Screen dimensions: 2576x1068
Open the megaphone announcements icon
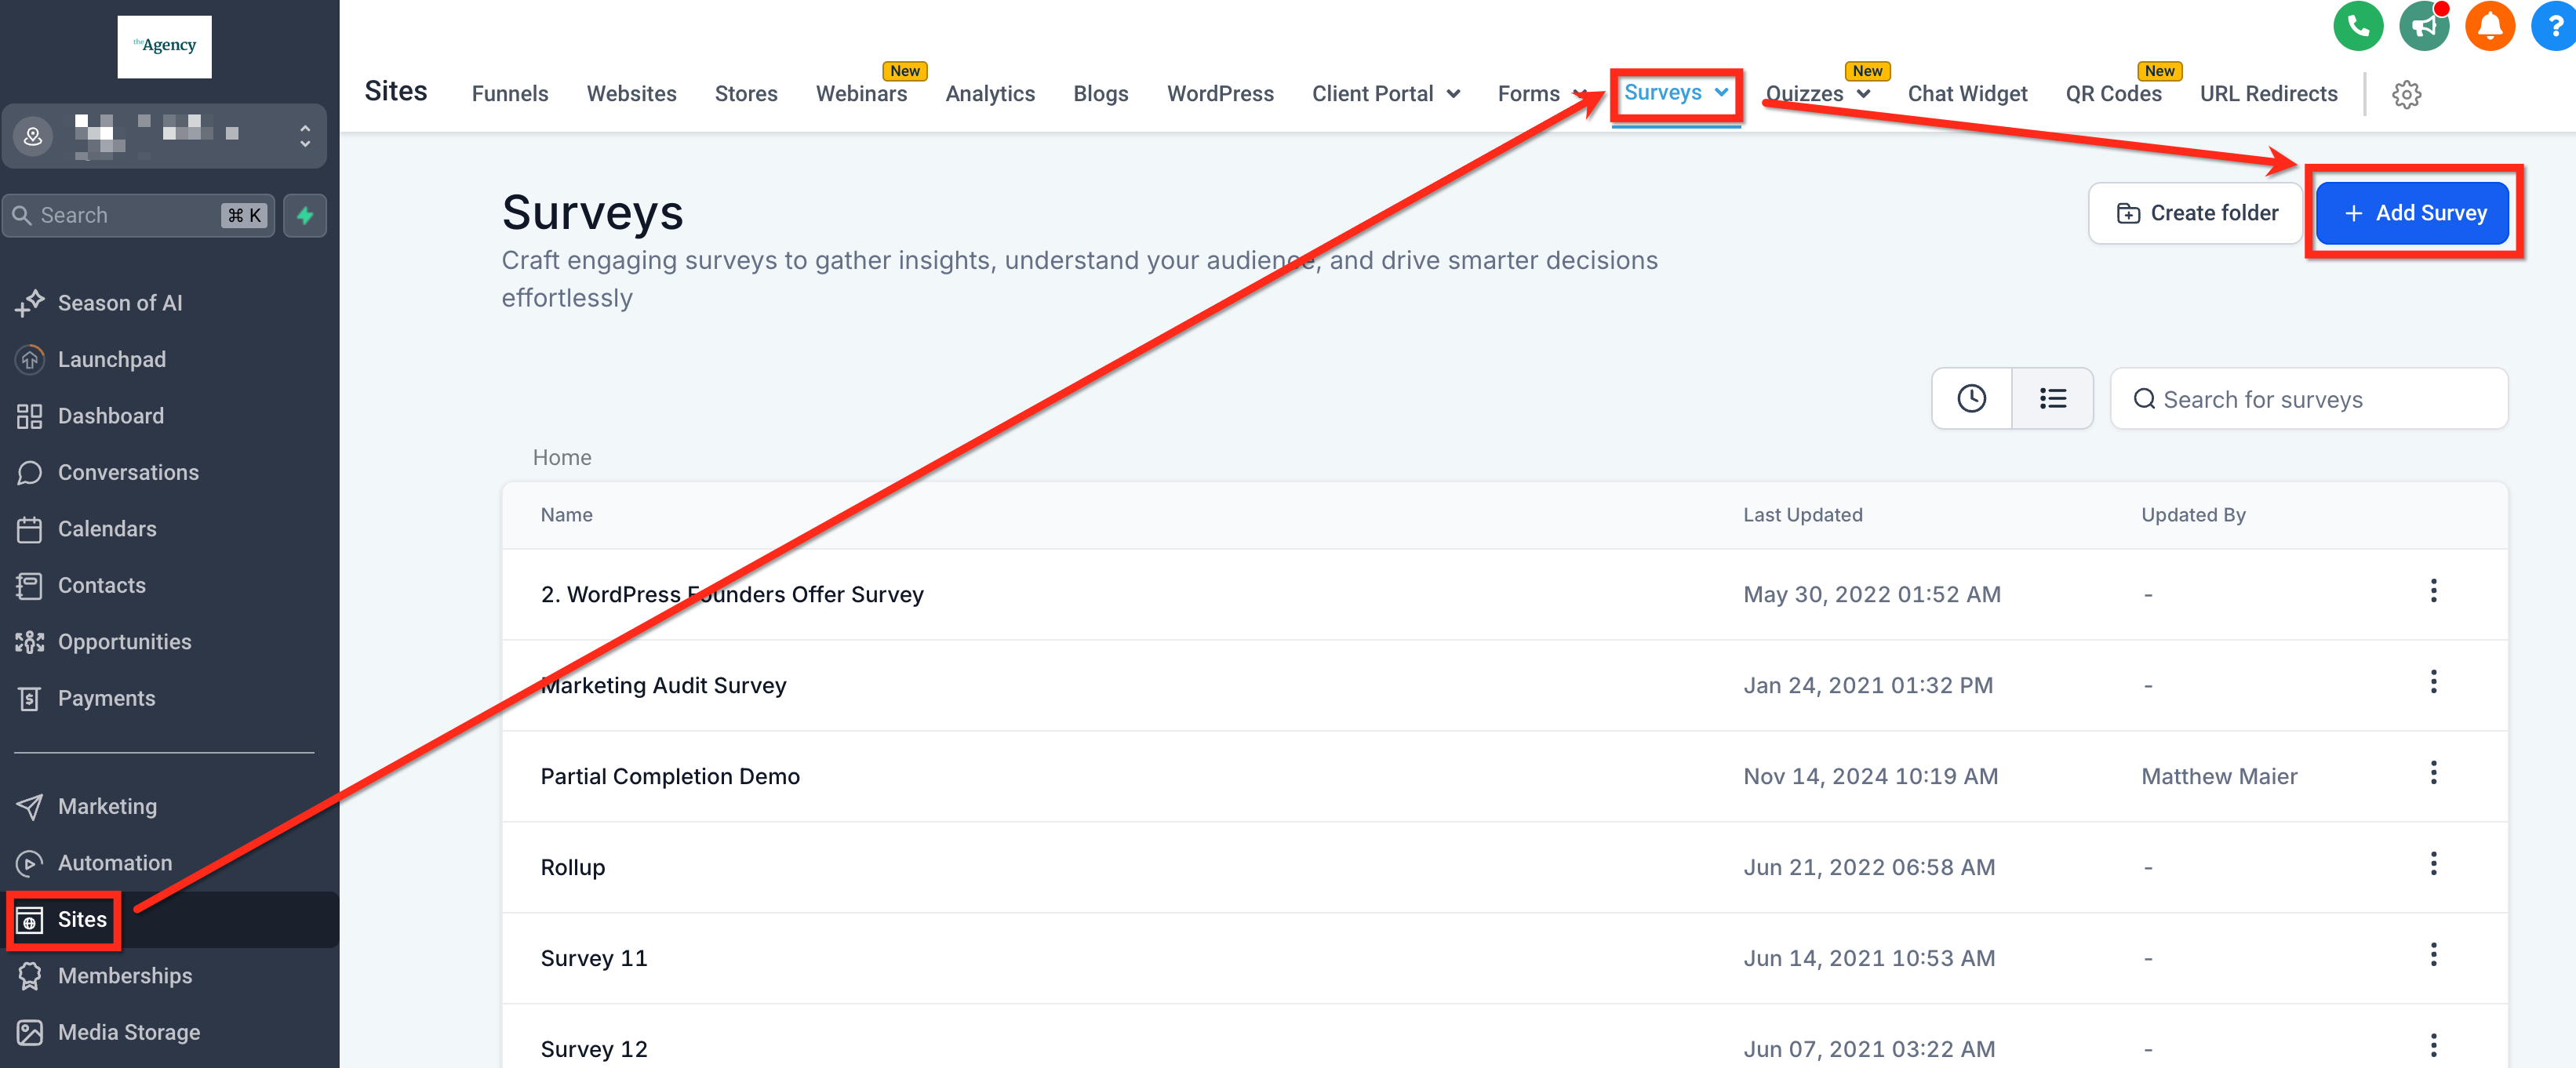pos(2423,26)
